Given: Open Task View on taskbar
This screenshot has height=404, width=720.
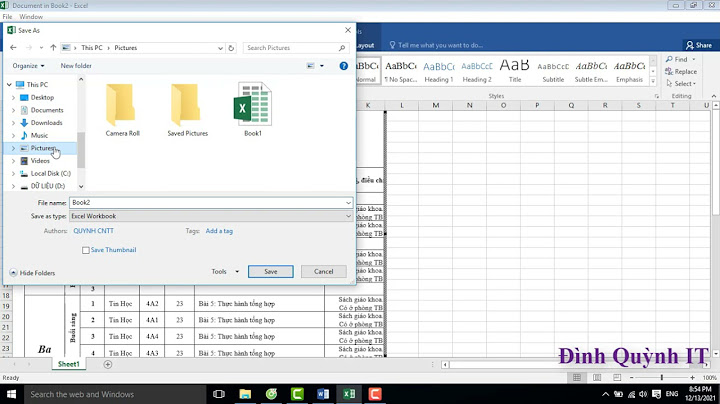Looking at the screenshot, I should 219,394.
